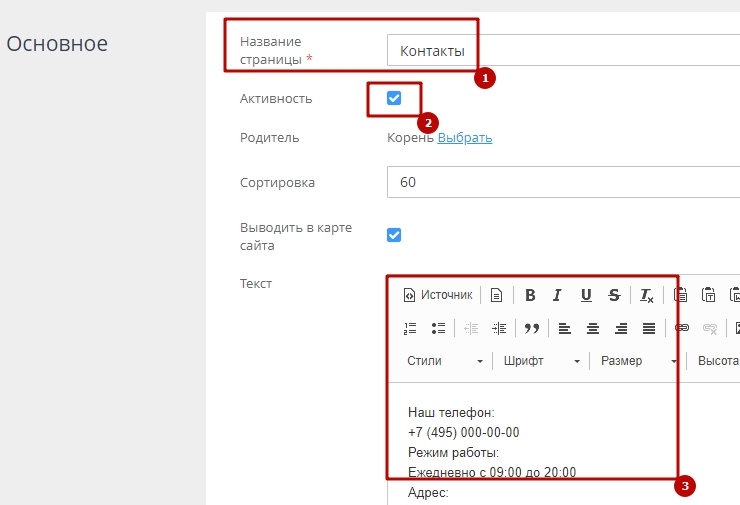Image resolution: width=740 pixels, height=505 pixels.
Task: Insert a numbered list
Action: (410, 328)
